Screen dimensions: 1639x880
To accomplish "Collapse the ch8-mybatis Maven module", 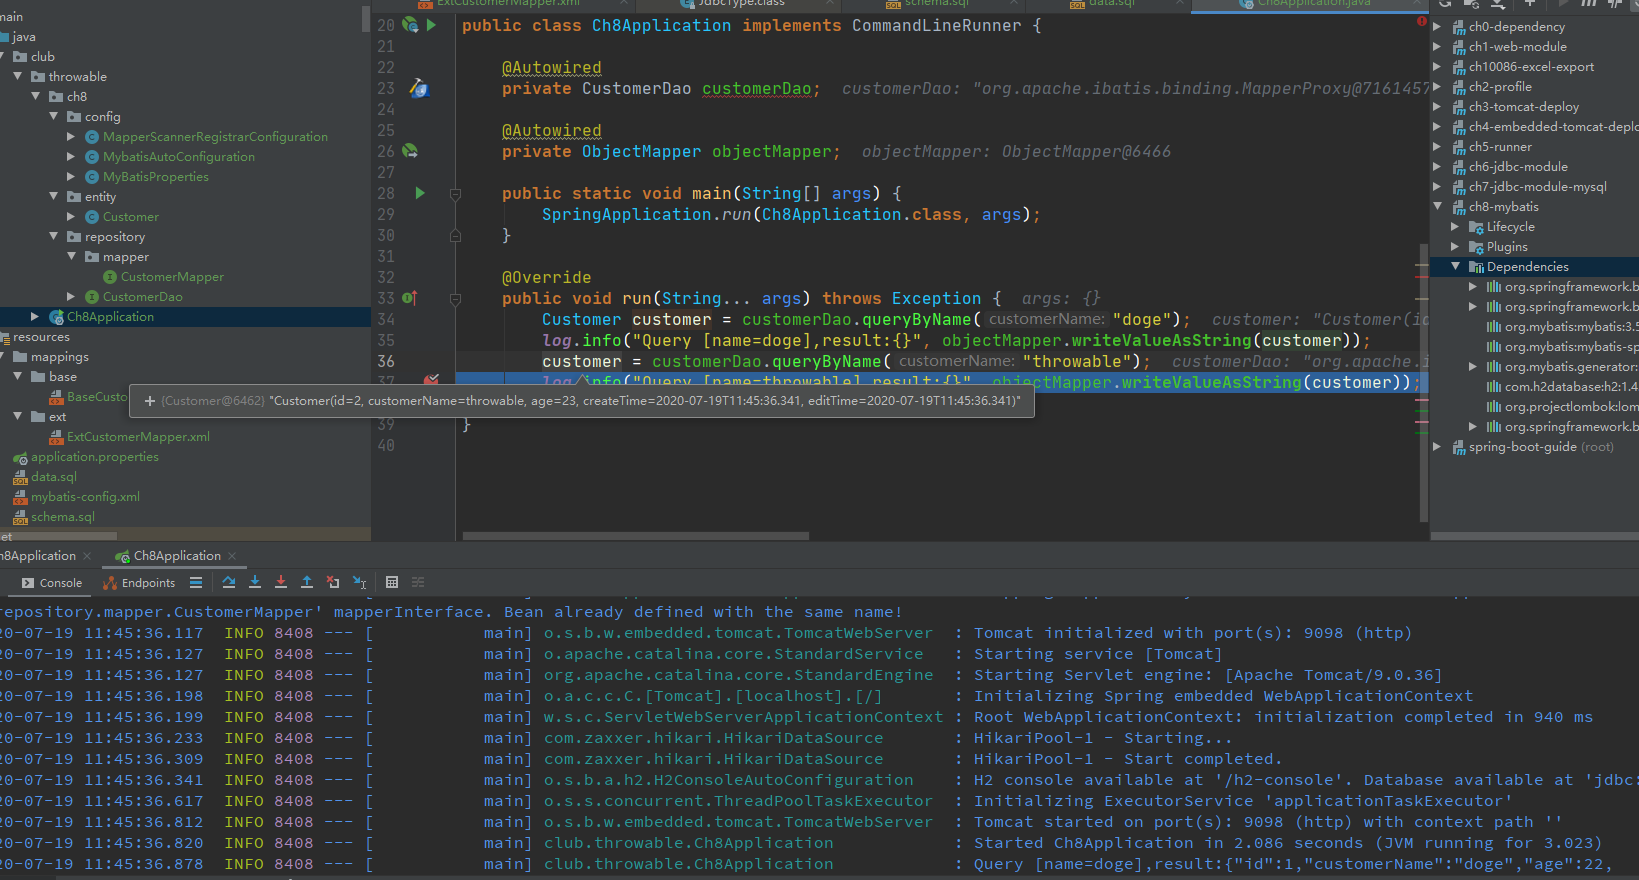I will (1438, 207).
